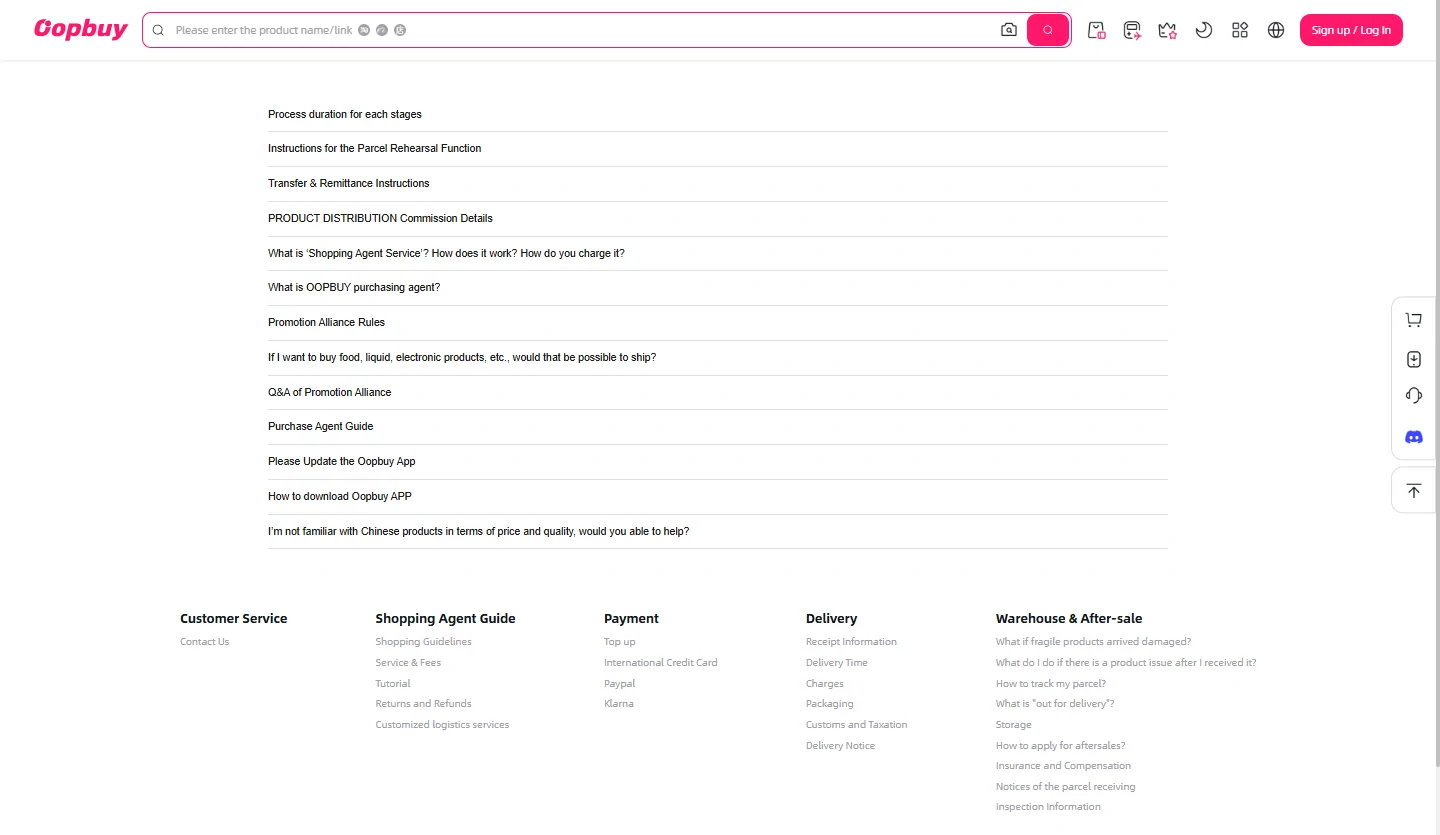Open 'Q&A of Promotion Alliance'
The height and width of the screenshot is (835, 1440).
(717, 393)
